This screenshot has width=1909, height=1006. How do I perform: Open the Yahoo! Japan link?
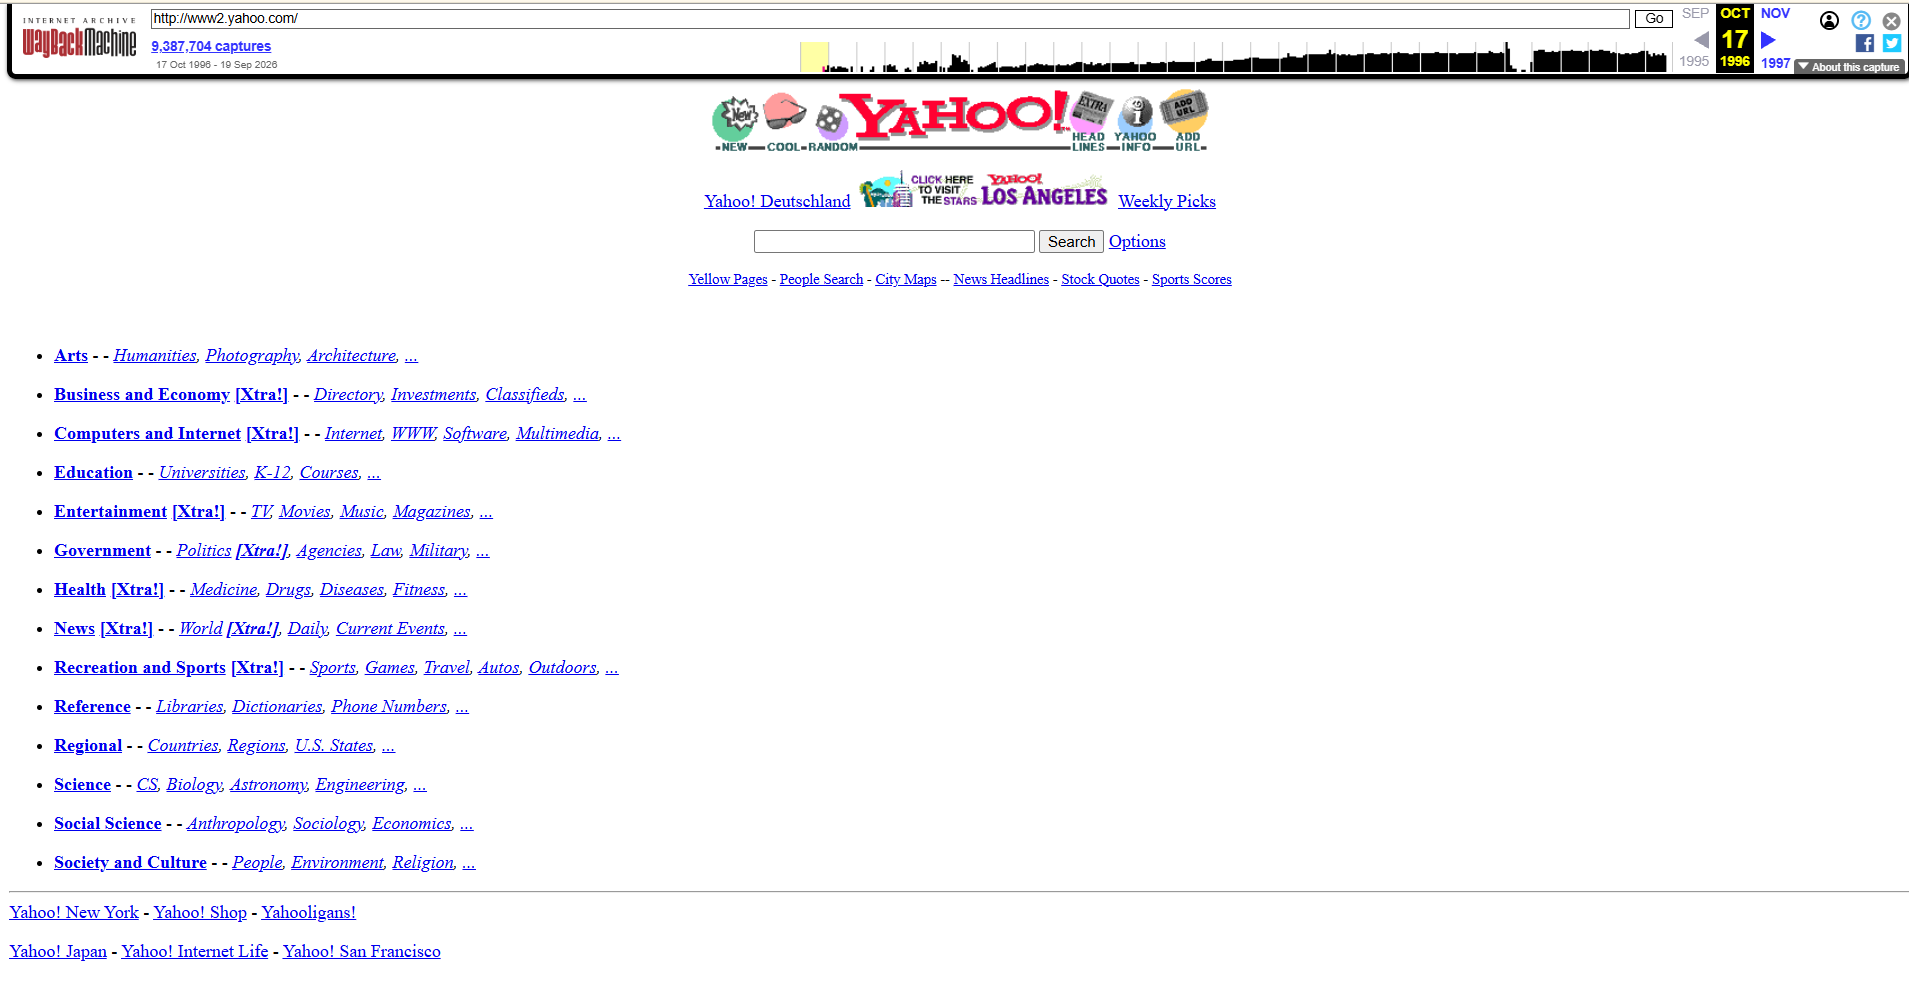coord(58,951)
